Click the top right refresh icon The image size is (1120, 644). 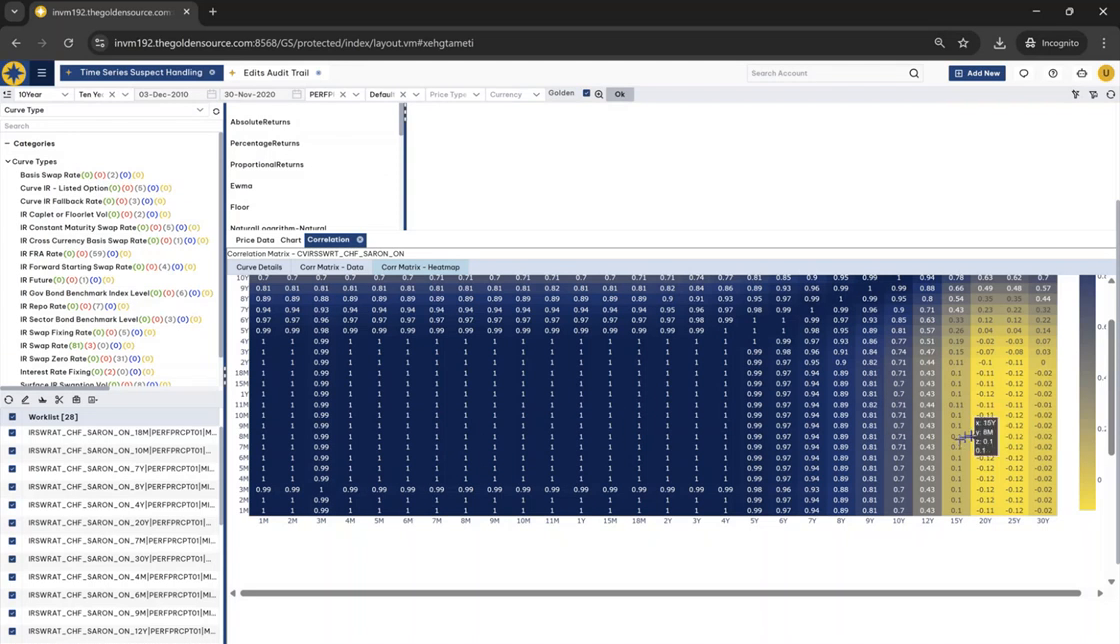tap(1111, 94)
